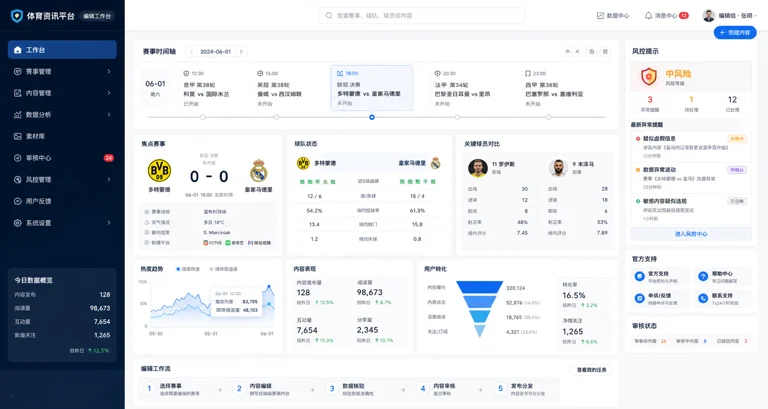The height and width of the screenshot is (409, 768).
Task: Click the rightmost timeline toolbar icon
Action: (x=605, y=51)
